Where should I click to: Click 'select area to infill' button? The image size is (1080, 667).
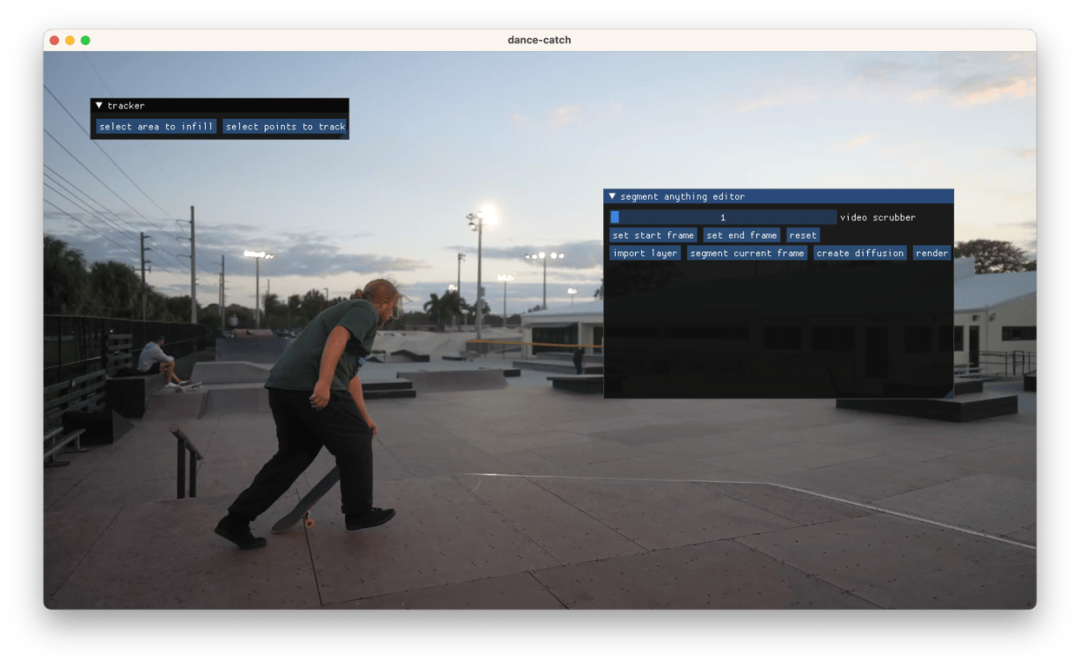(156, 127)
